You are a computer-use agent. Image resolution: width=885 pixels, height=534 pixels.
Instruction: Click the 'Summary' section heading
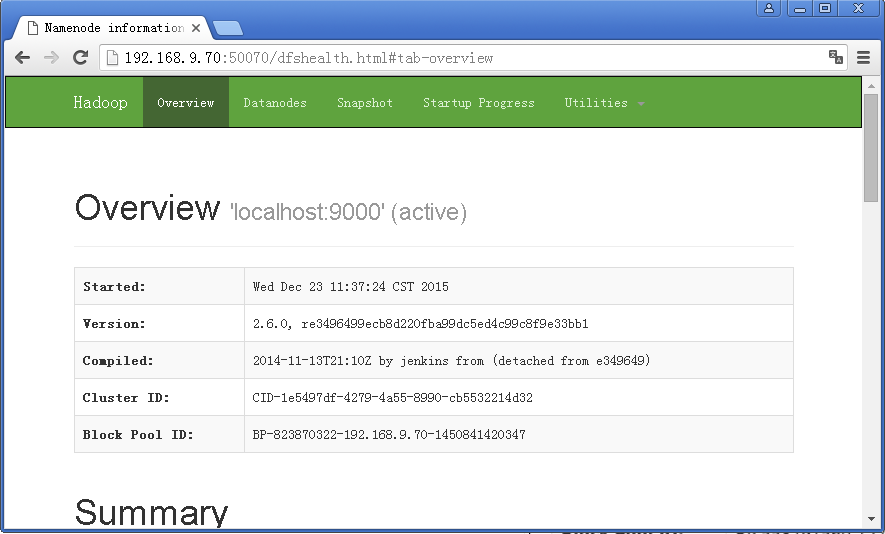click(151, 513)
